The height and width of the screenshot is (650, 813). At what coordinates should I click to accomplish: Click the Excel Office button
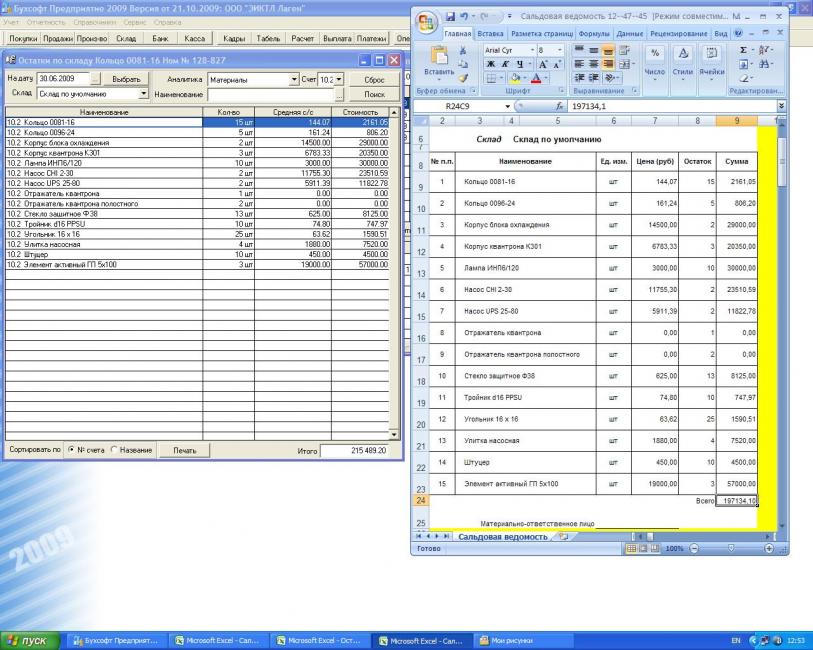[427, 21]
